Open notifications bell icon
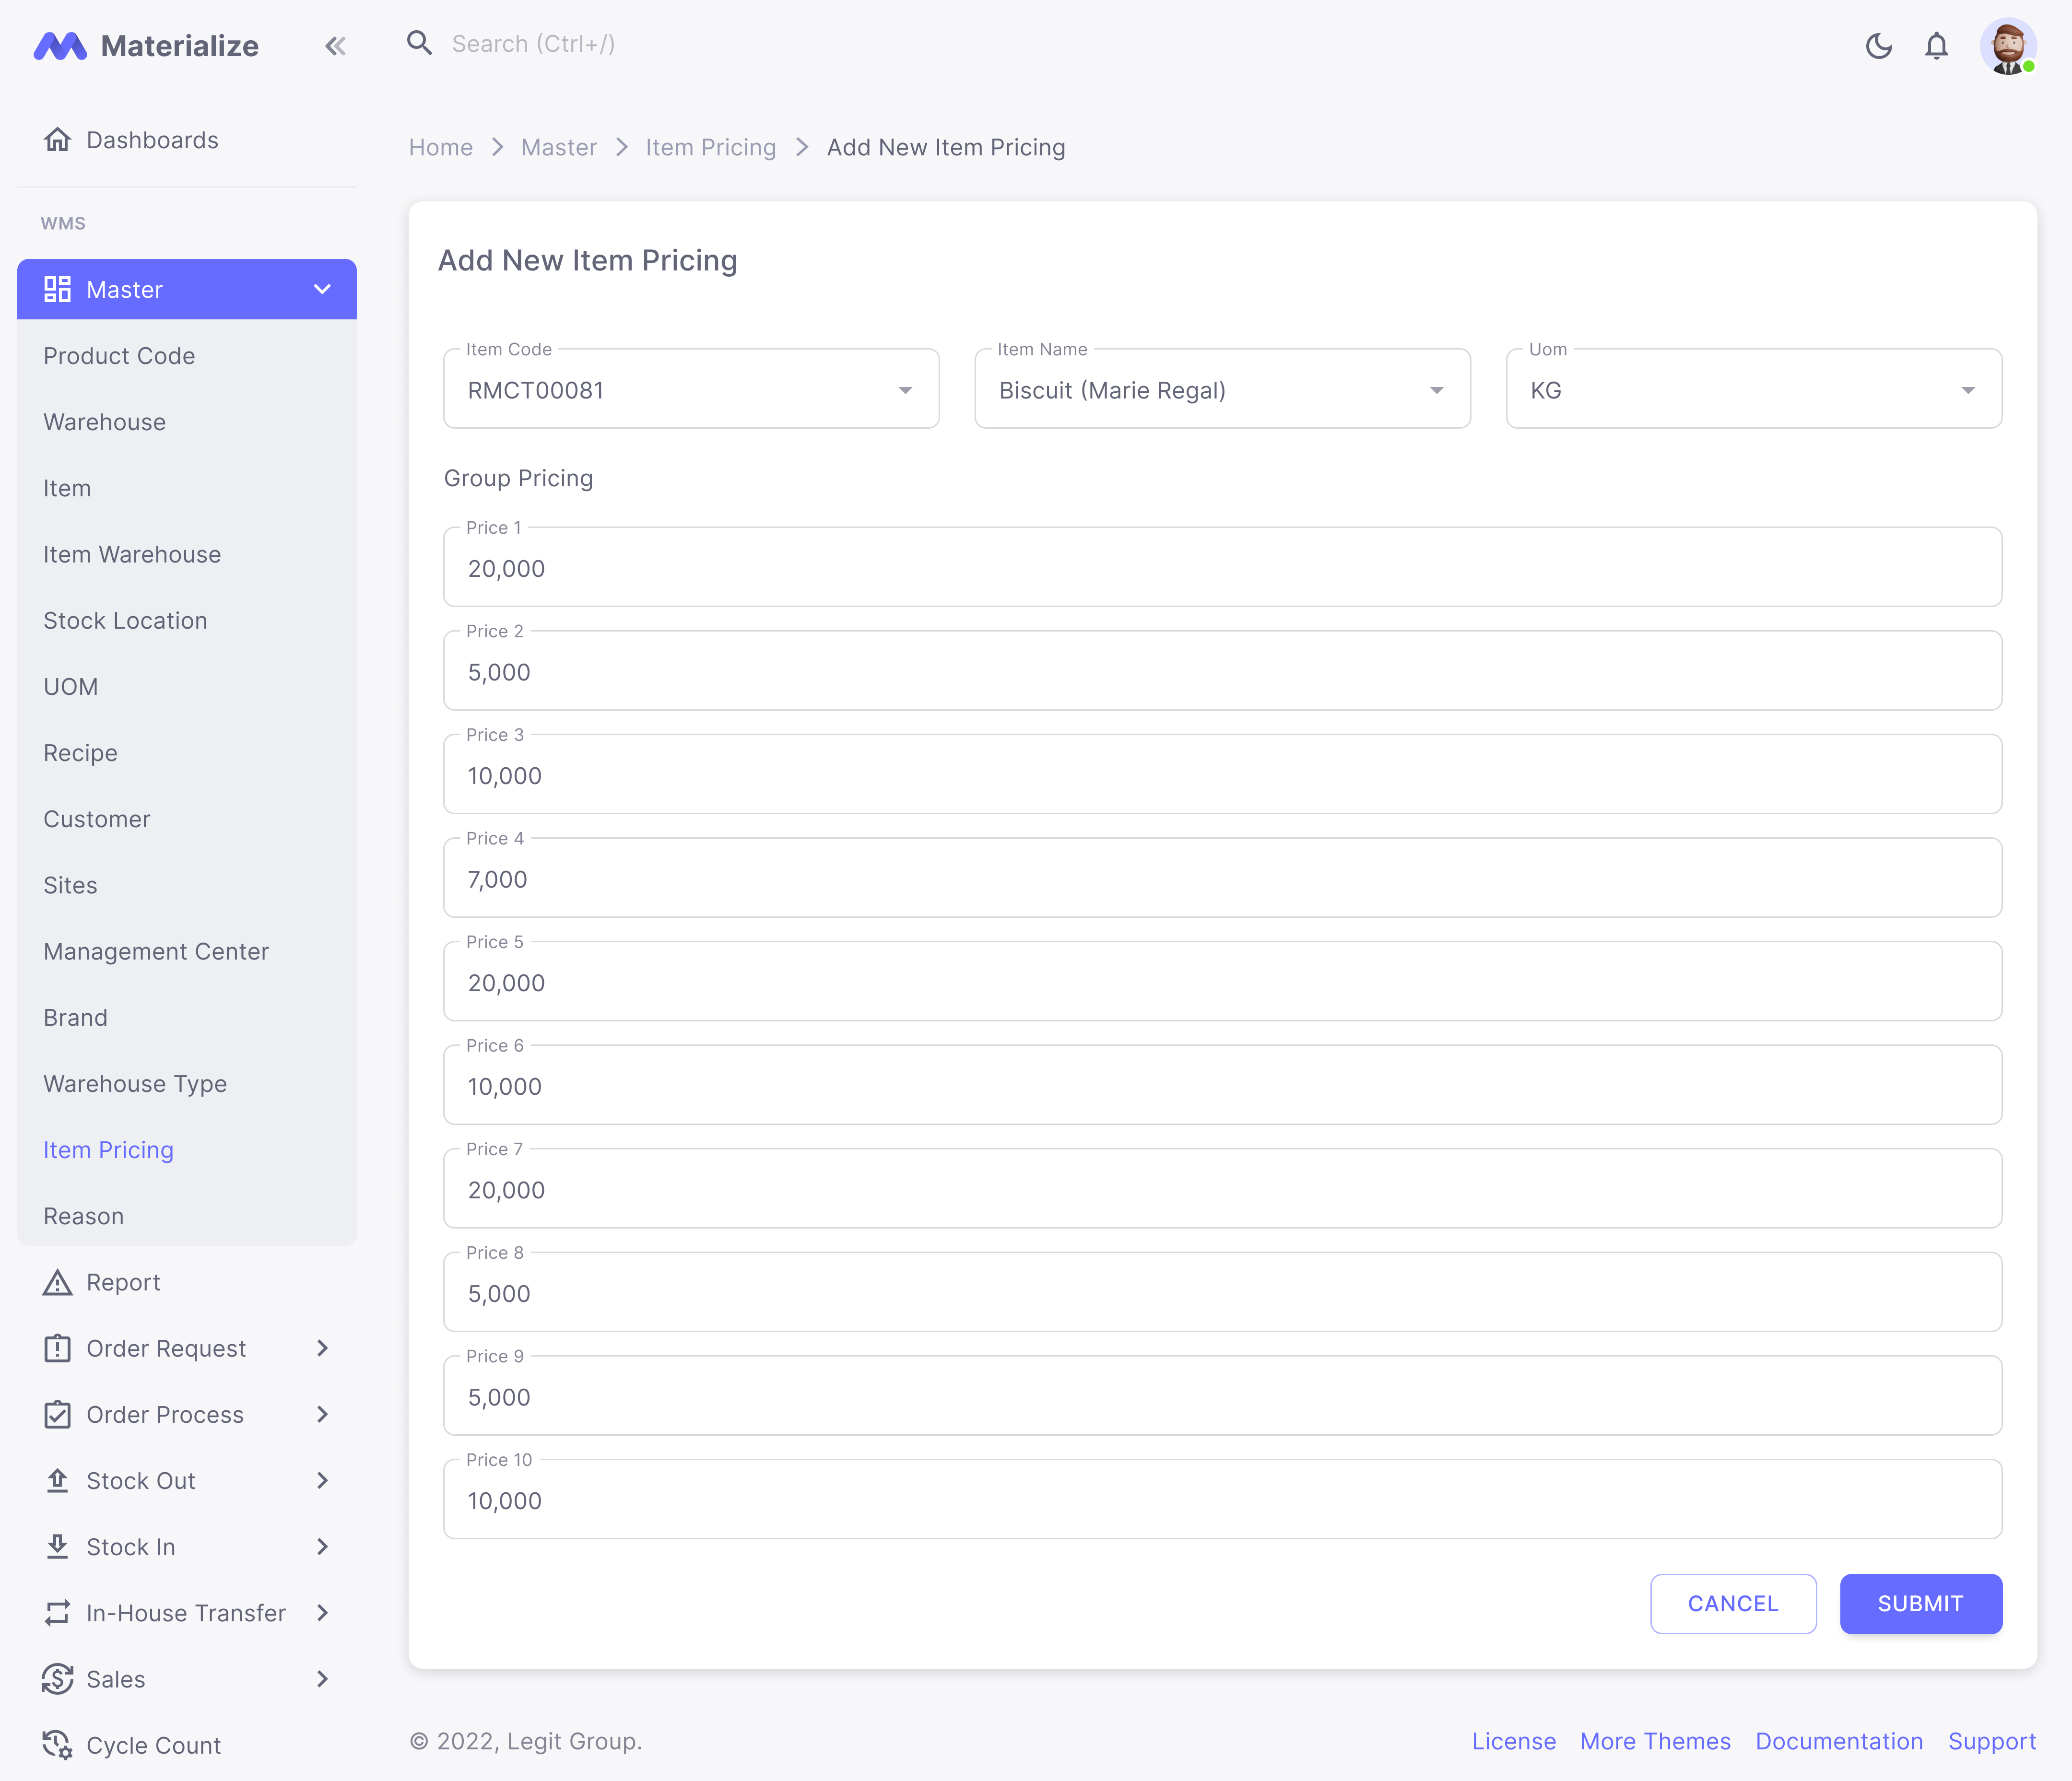The width and height of the screenshot is (2072, 1781). 1936,46
